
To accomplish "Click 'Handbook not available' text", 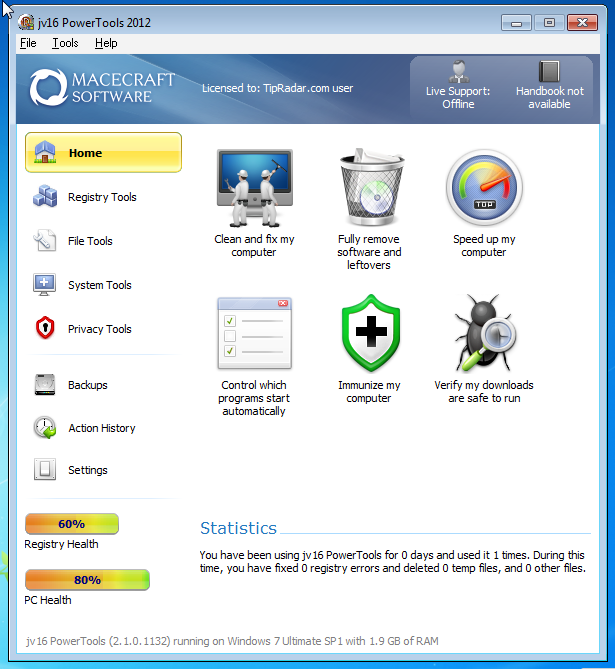I will (549, 97).
